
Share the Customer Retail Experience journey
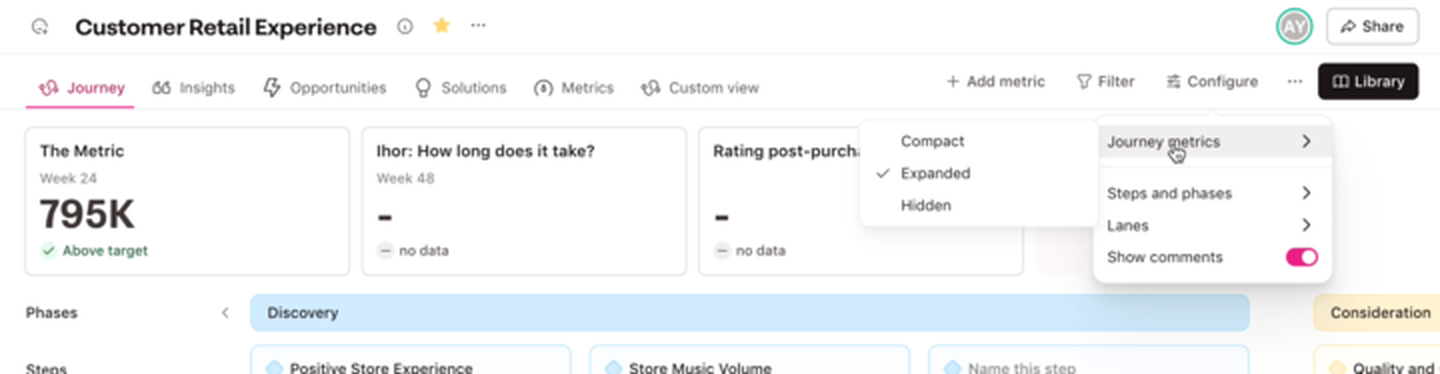click(1372, 27)
